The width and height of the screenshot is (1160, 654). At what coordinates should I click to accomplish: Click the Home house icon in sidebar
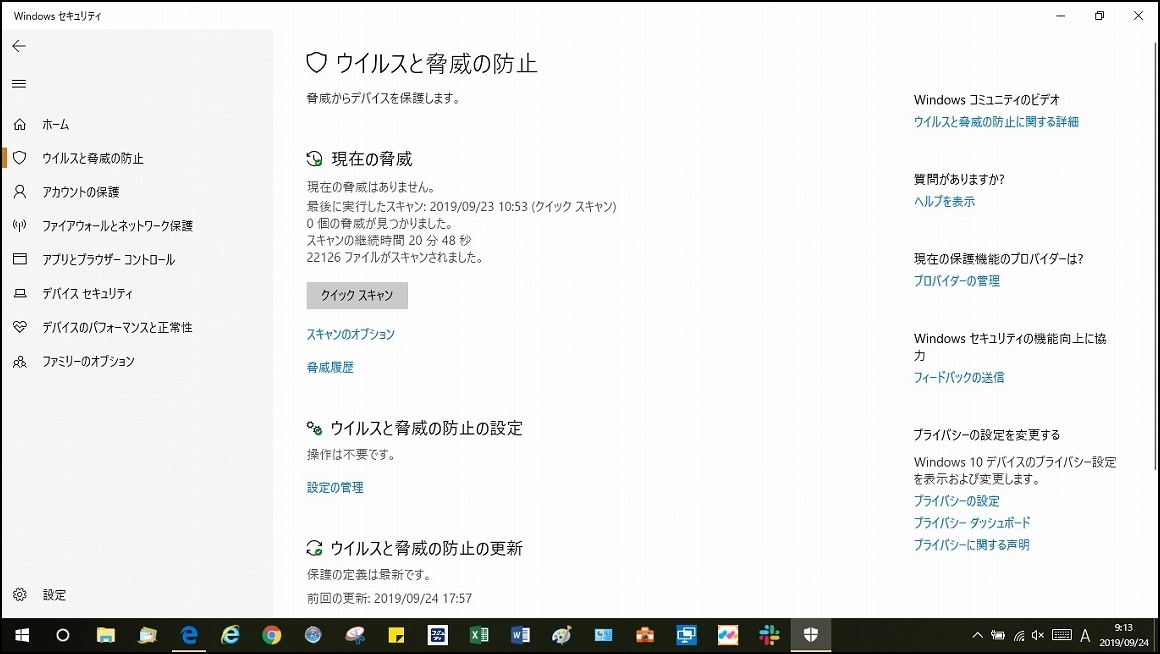20,124
